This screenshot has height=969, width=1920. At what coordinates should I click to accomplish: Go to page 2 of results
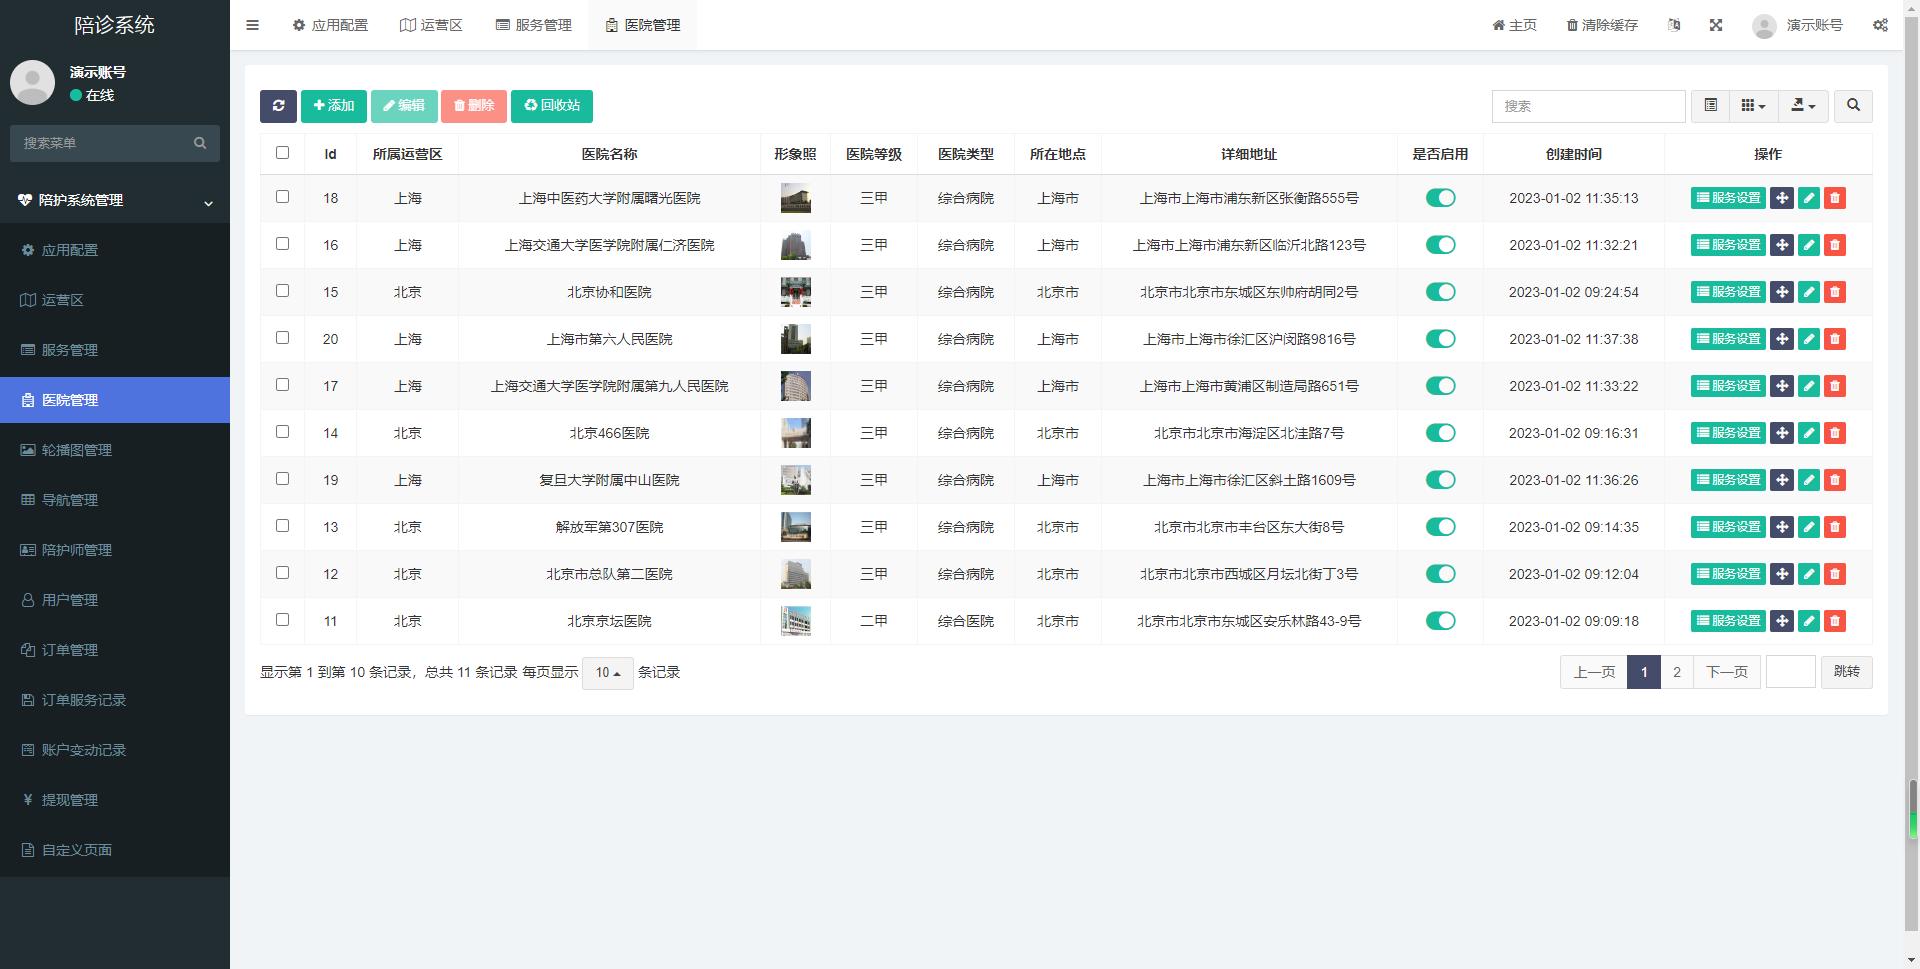(x=1677, y=672)
